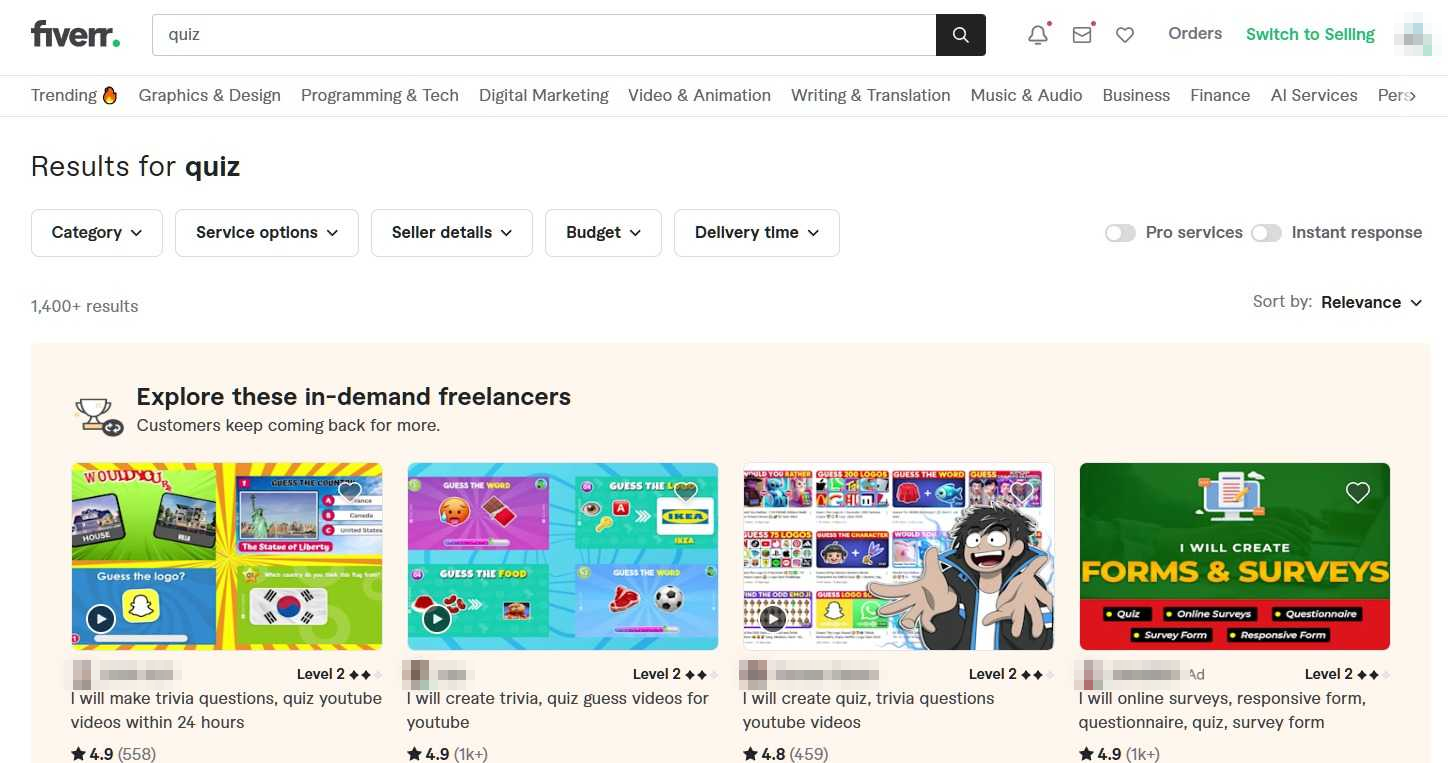Toggle Instant response switch
Screen dimensions: 1448x763
1266,233
